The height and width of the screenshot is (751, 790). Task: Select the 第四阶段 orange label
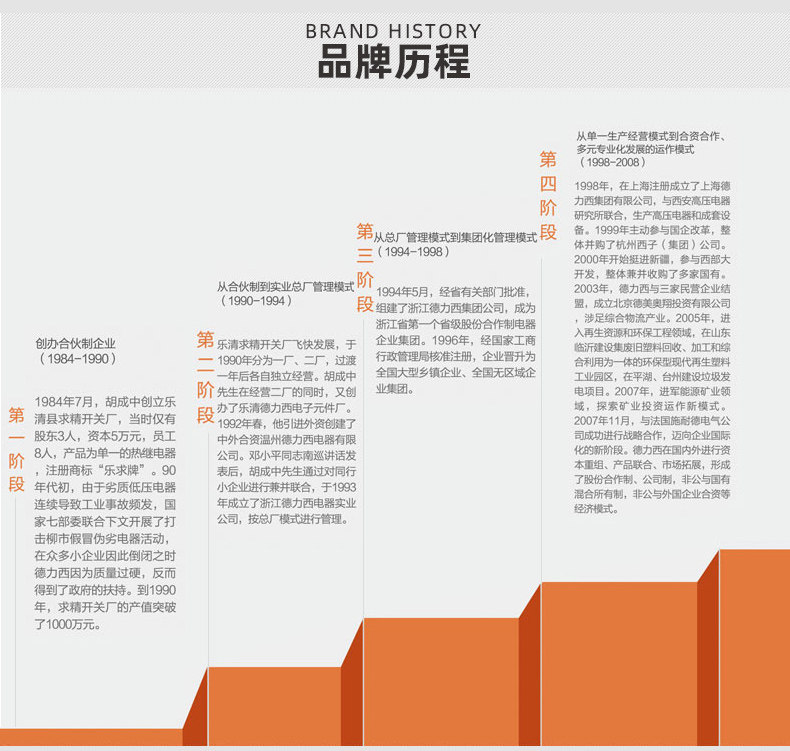click(x=548, y=195)
